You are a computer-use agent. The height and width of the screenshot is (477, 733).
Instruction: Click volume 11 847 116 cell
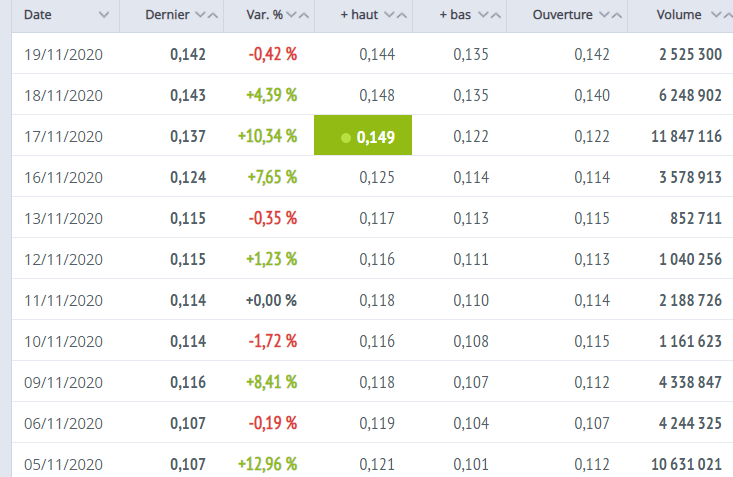(x=687, y=137)
